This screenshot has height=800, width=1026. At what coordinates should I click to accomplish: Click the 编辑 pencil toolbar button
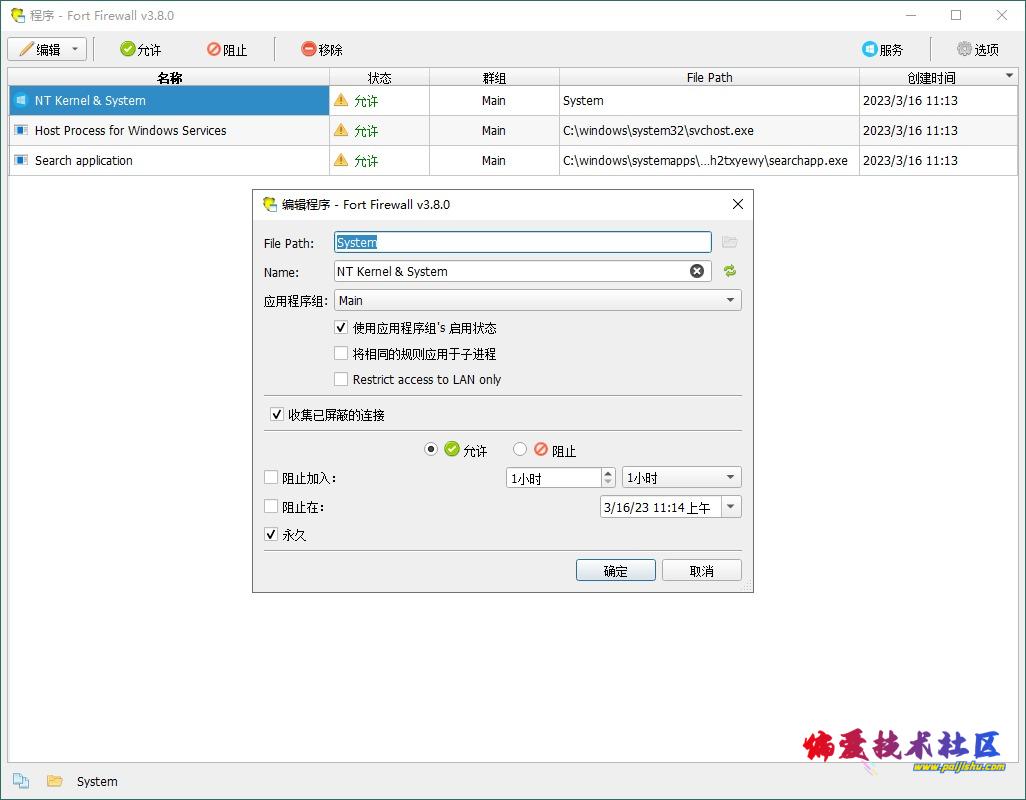click(40, 50)
